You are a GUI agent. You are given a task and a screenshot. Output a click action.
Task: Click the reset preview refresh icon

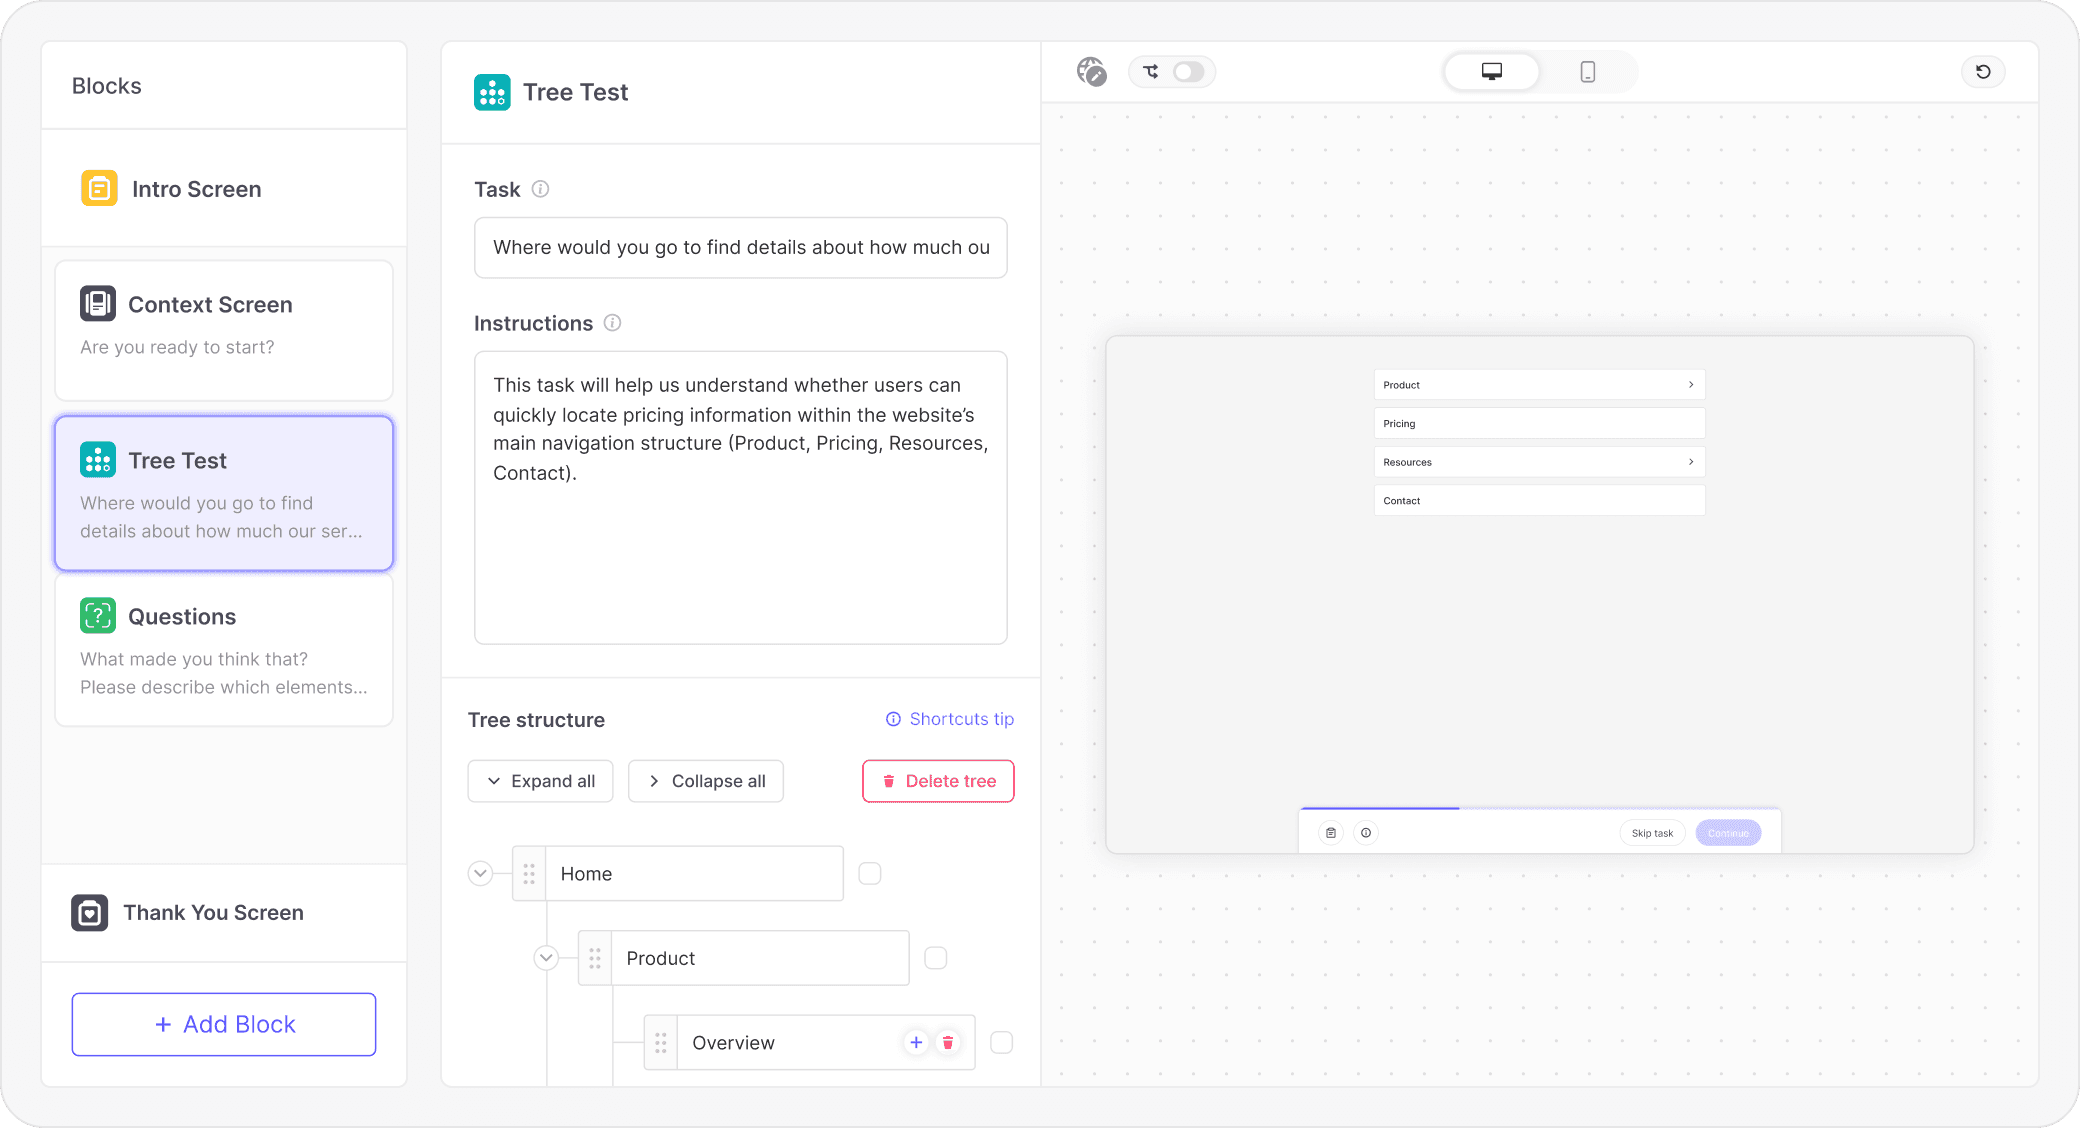click(x=1983, y=72)
